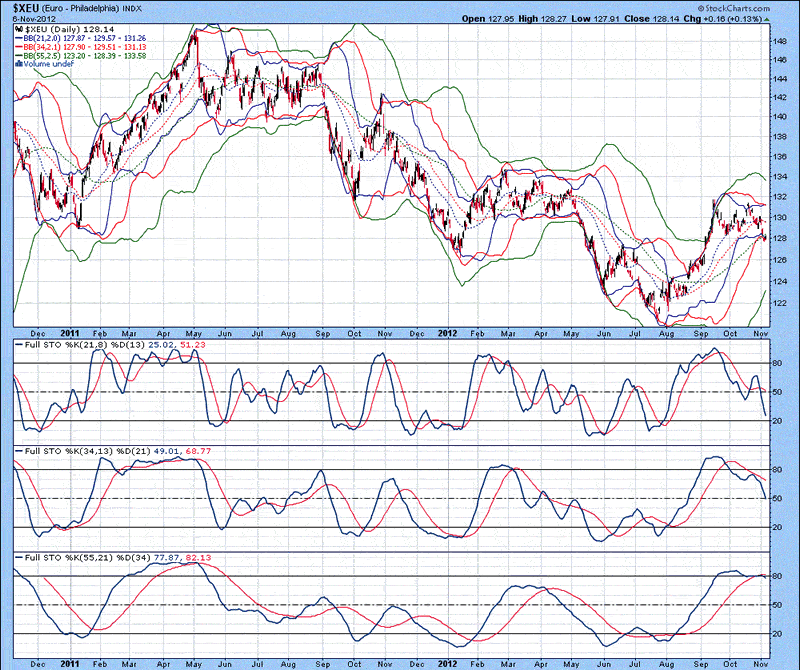800x670 pixels.
Task: Click the $XEU ticker symbol title
Action: click(x=27, y=7)
